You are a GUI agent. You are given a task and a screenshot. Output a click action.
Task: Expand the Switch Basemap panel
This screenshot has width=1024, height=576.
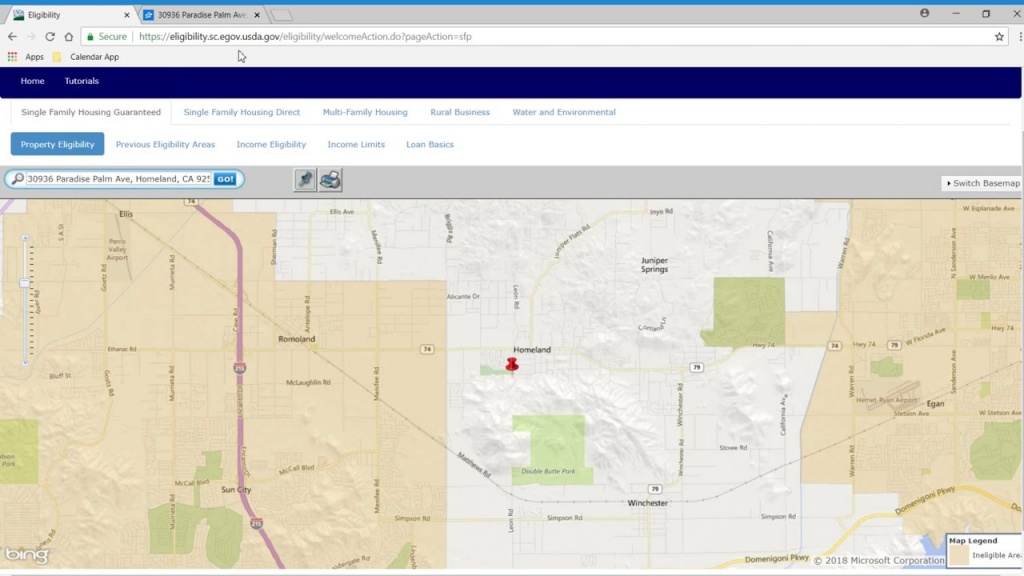[983, 183]
